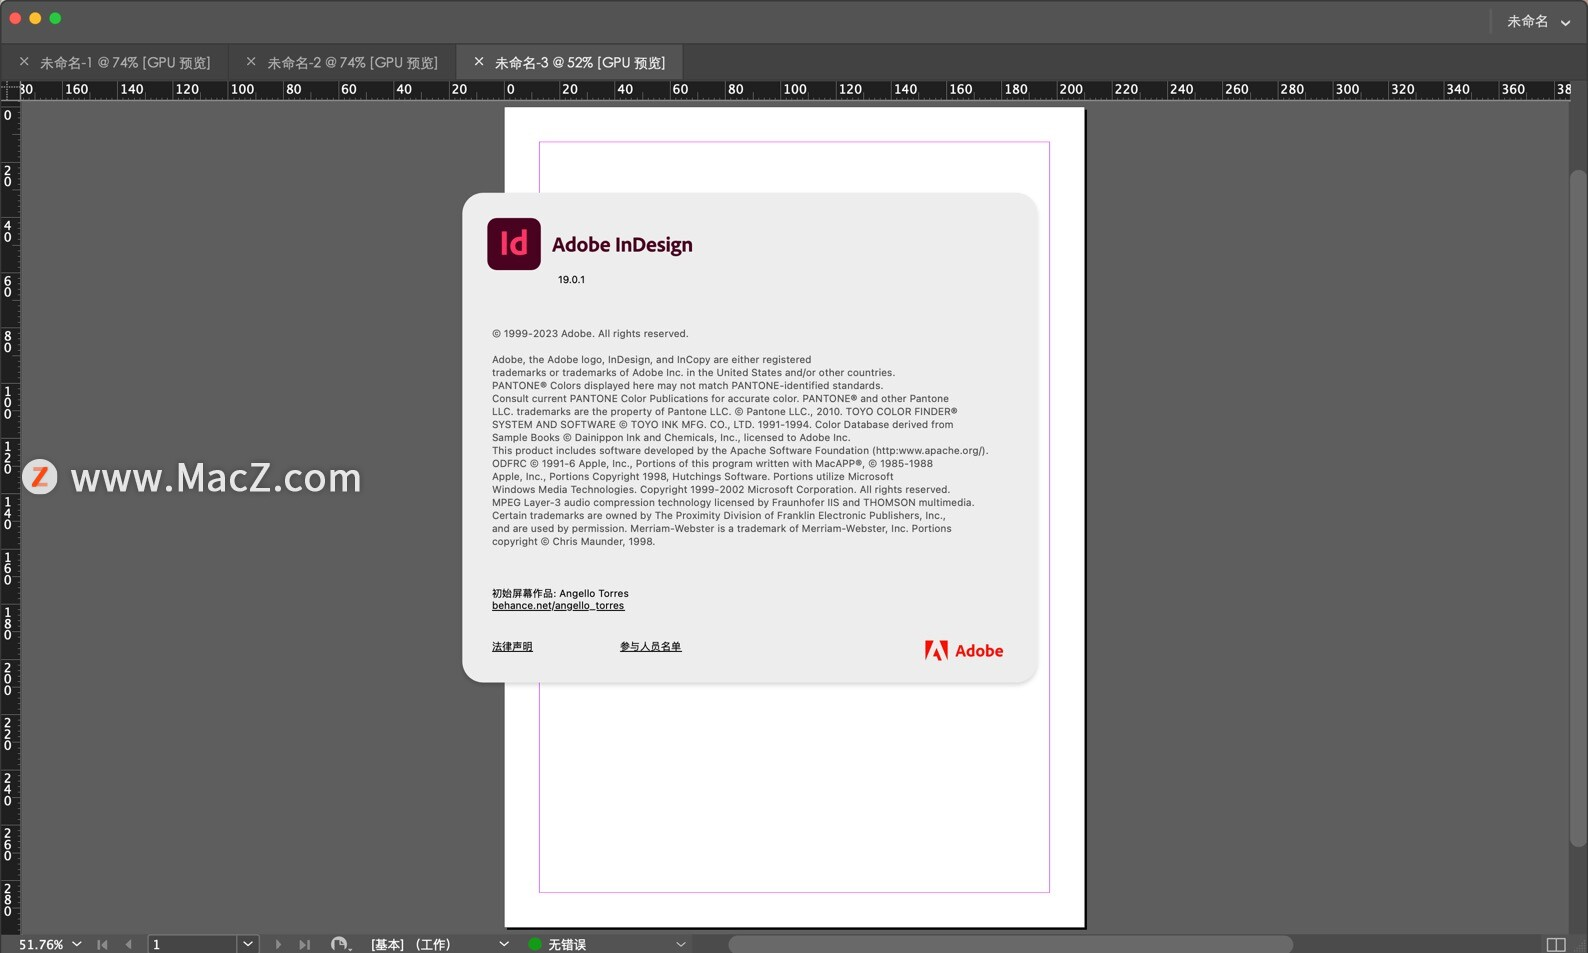Click the 初始屏幕作品: Angello Torres credit
This screenshot has height=953, width=1588.
coord(560,593)
